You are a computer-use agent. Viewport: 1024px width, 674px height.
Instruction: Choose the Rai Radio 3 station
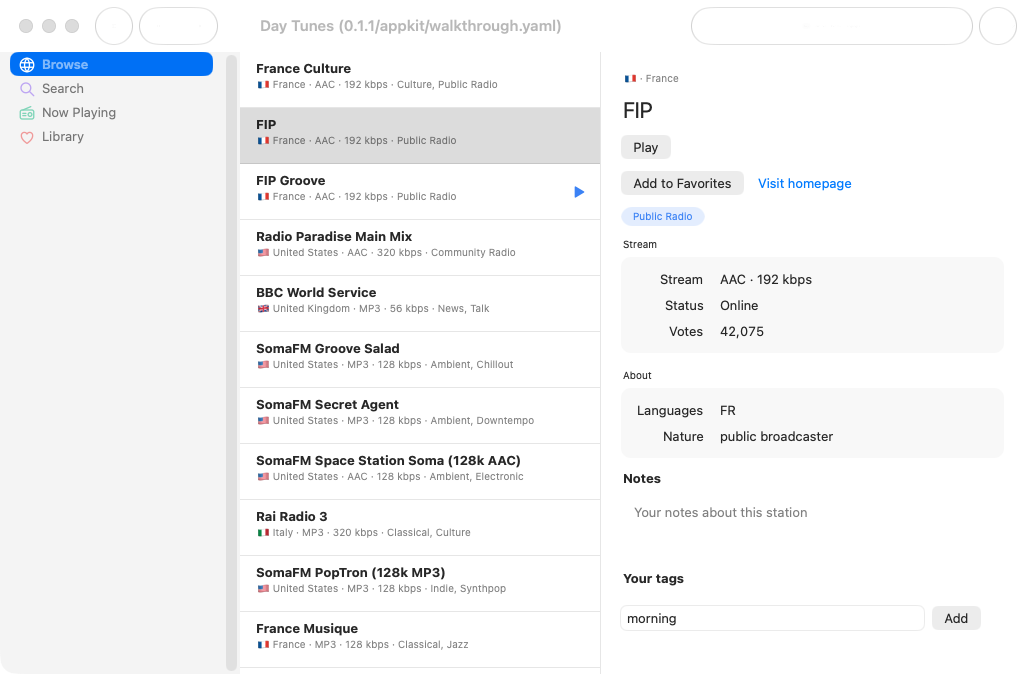click(420, 528)
